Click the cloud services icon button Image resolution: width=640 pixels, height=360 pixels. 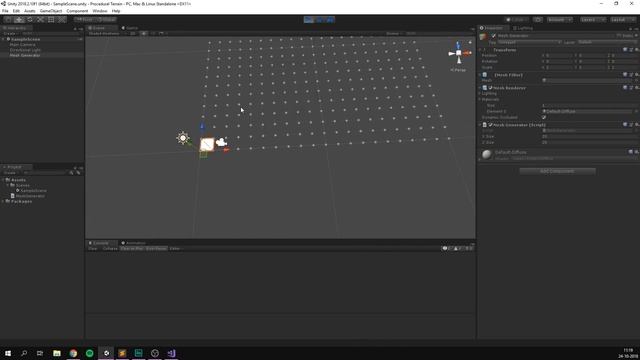pyautogui.click(x=538, y=20)
